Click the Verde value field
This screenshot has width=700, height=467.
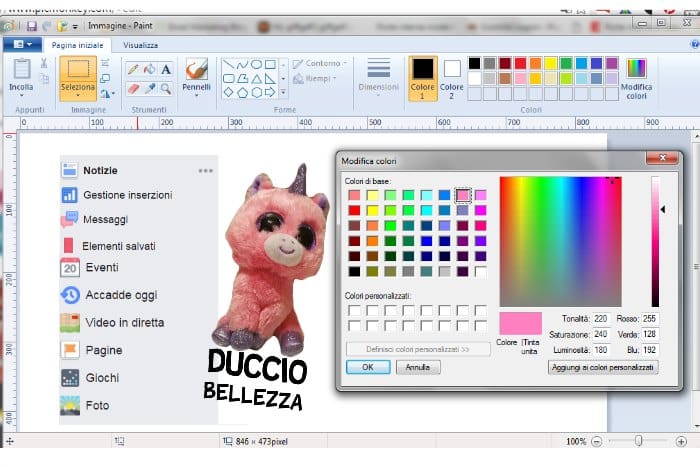(x=650, y=334)
